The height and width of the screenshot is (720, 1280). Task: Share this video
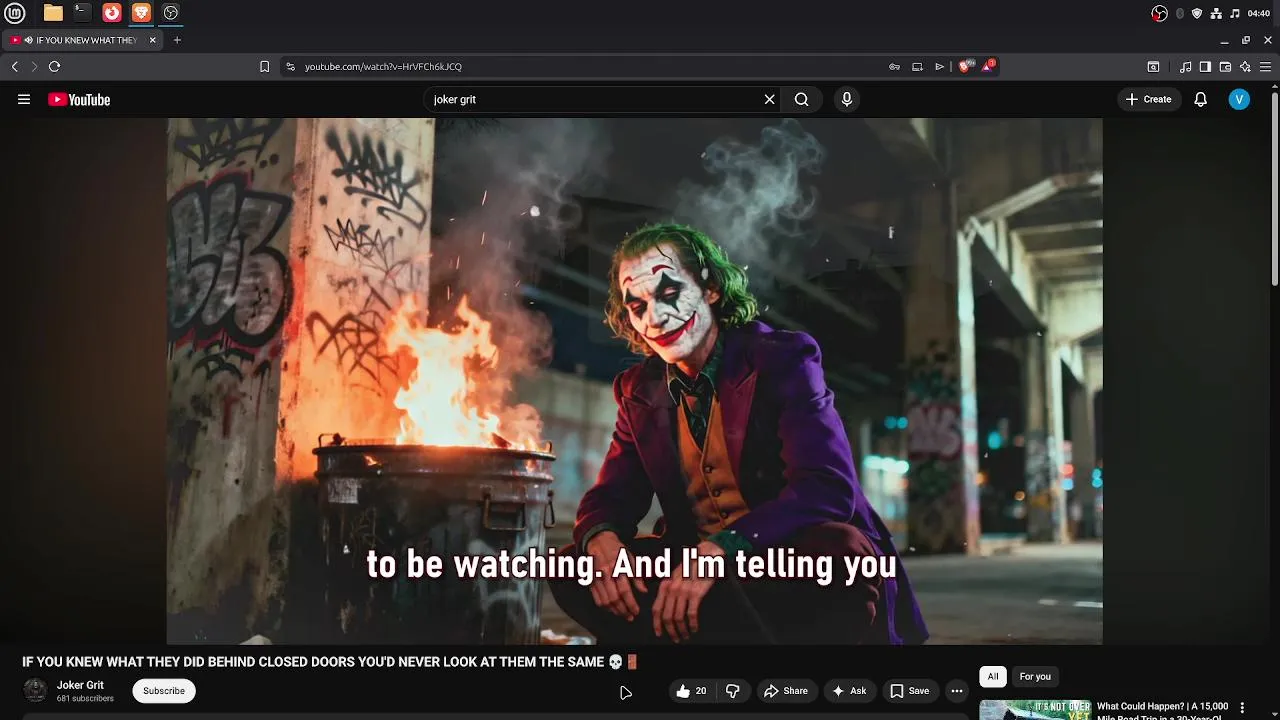click(x=785, y=691)
